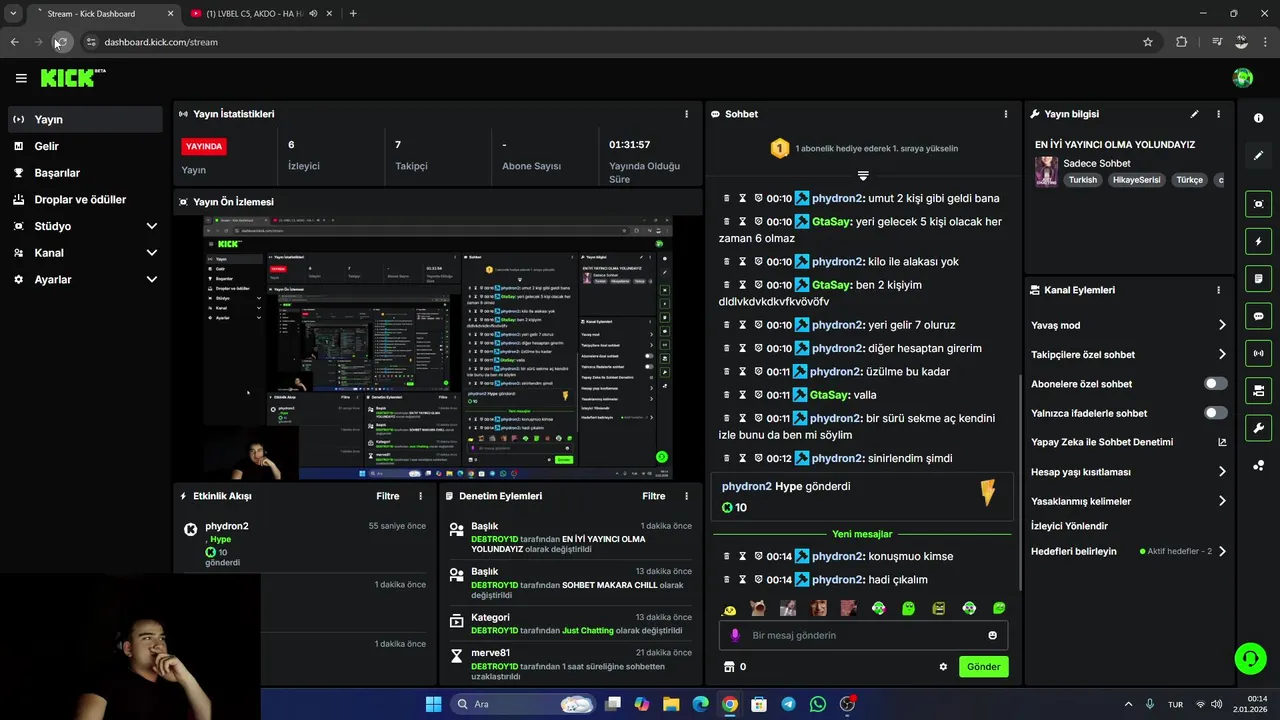Image resolution: width=1280 pixels, height=720 pixels.
Task: Toggle the broadcast signal panel icon in sidebar
Action: [1258, 353]
